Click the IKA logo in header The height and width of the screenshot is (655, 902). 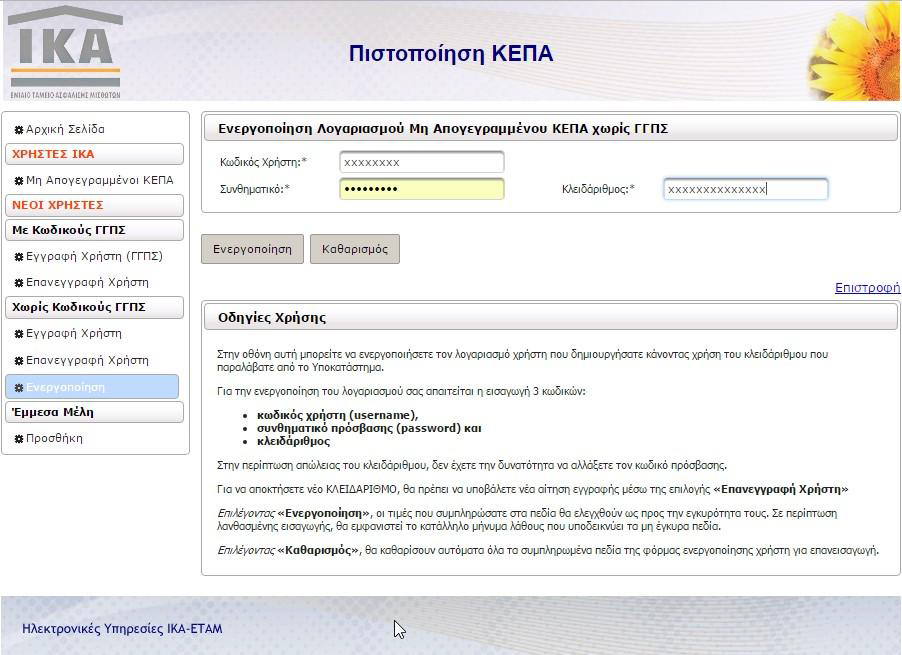pos(65,51)
